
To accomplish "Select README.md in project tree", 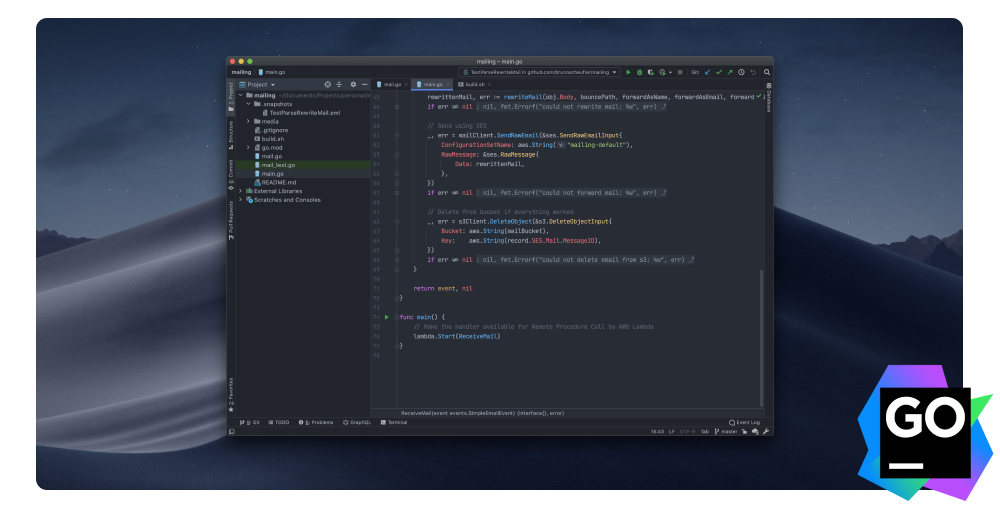I will click(x=275, y=182).
